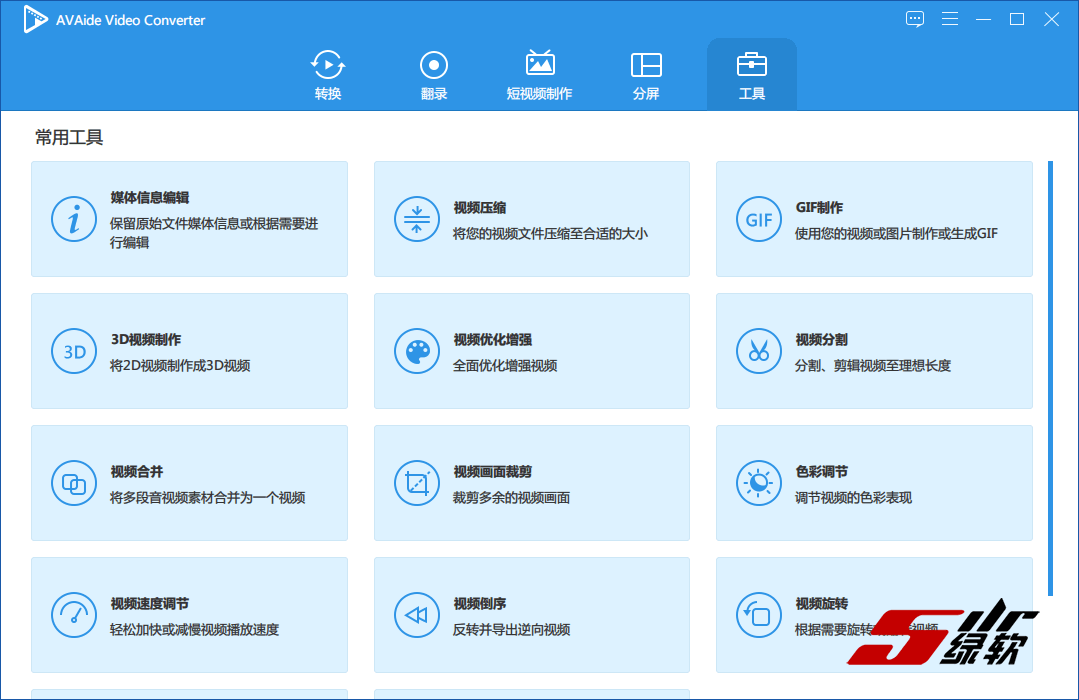Click the vertical scrollbar on the right

1050,378
